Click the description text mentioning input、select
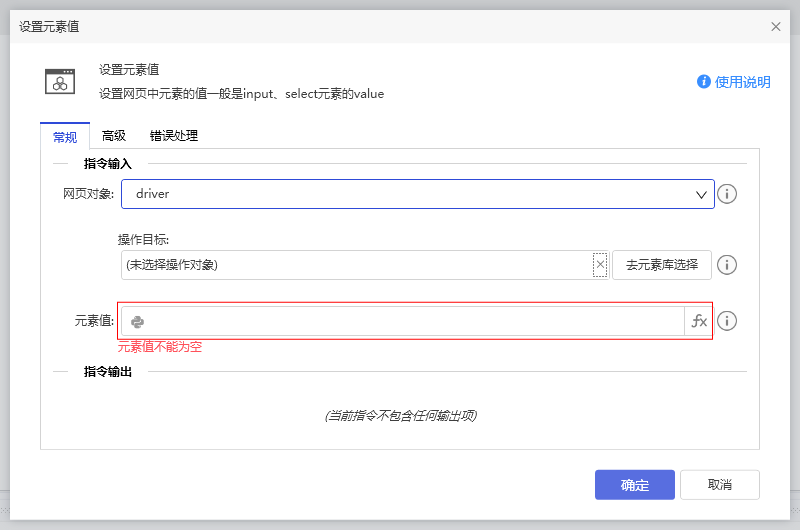Image resolution: width=800 pixels, height=530 pixels. click(x=241, y=94)
